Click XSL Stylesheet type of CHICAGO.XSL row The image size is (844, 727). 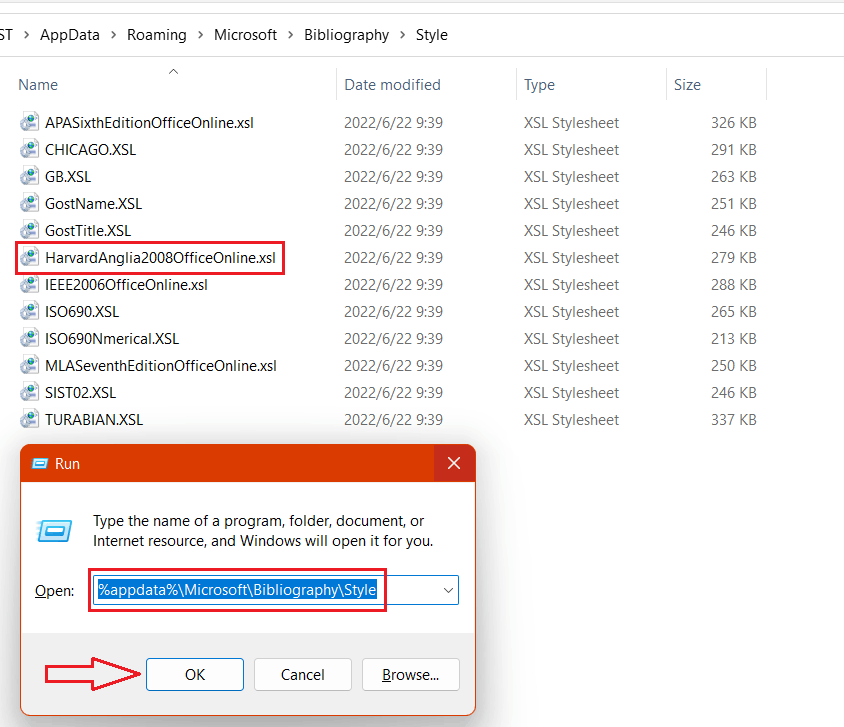click(x=572, y=150)
